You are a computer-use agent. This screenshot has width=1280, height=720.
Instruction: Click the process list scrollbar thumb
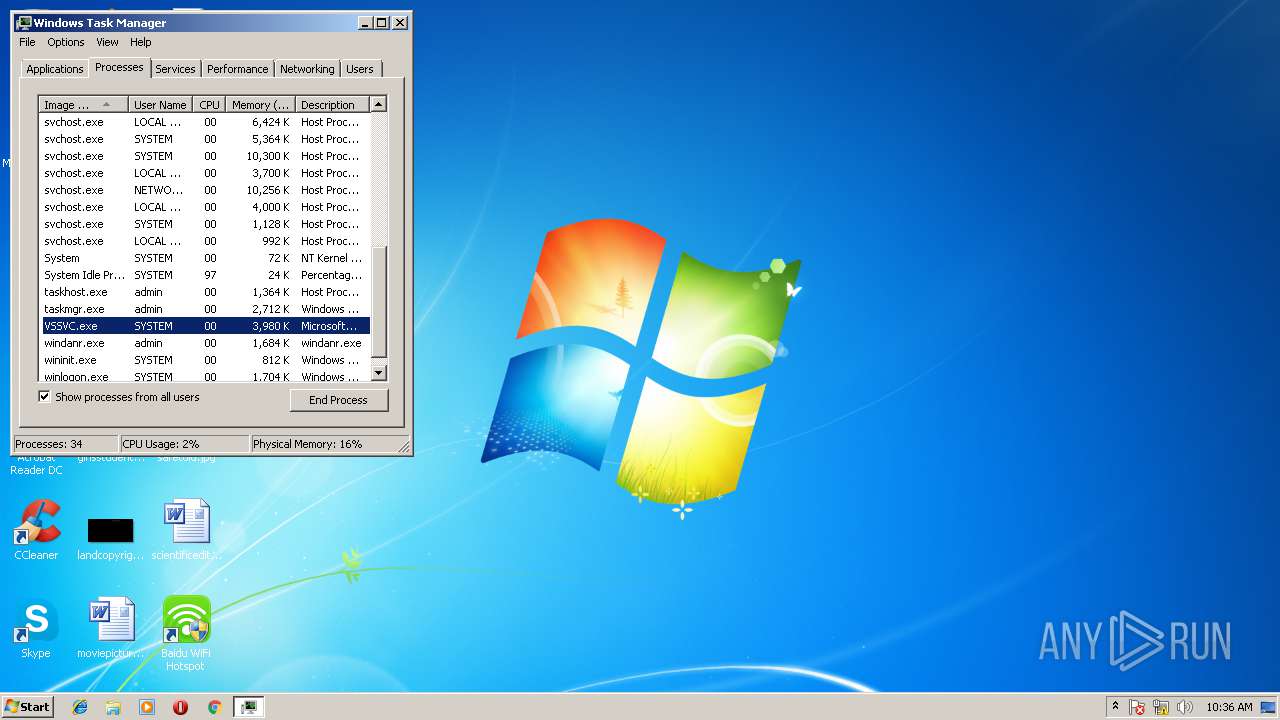378,300
